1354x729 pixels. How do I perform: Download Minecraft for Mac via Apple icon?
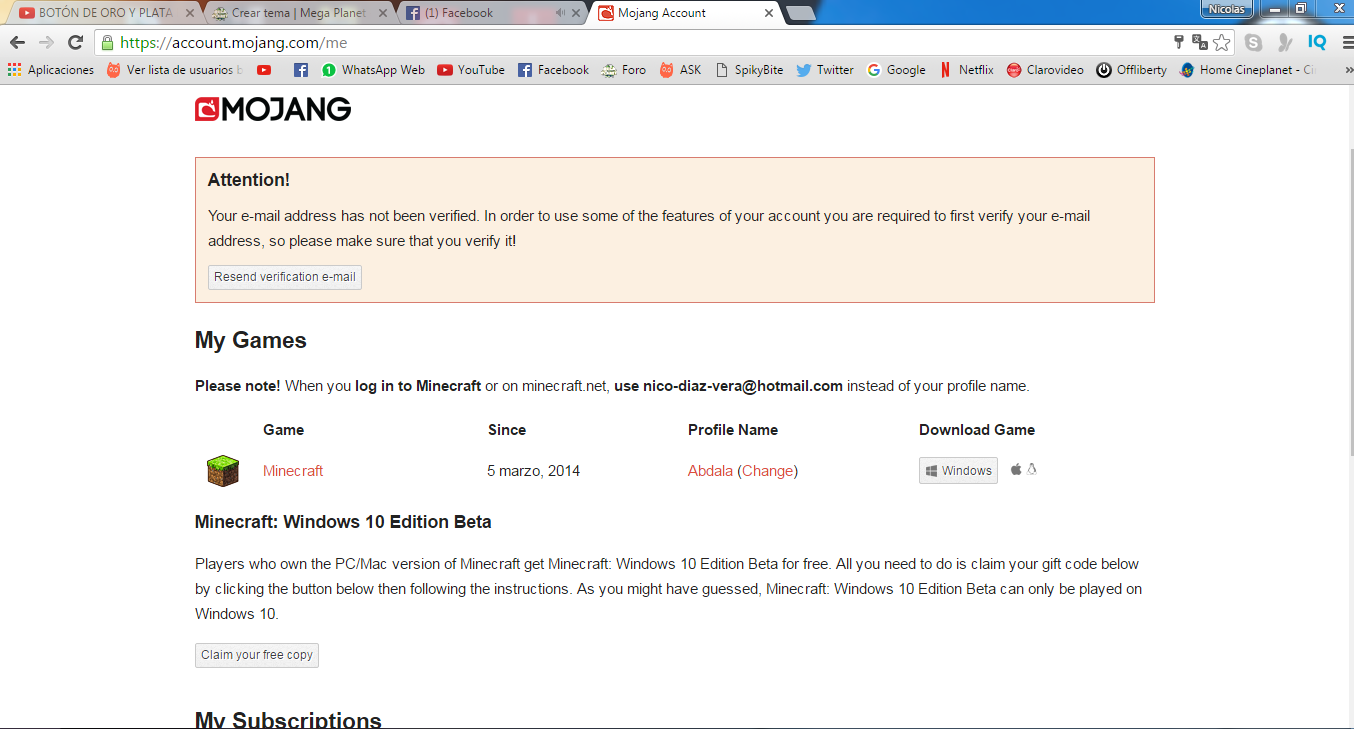pyautogui.click(x=1016, y=469)
